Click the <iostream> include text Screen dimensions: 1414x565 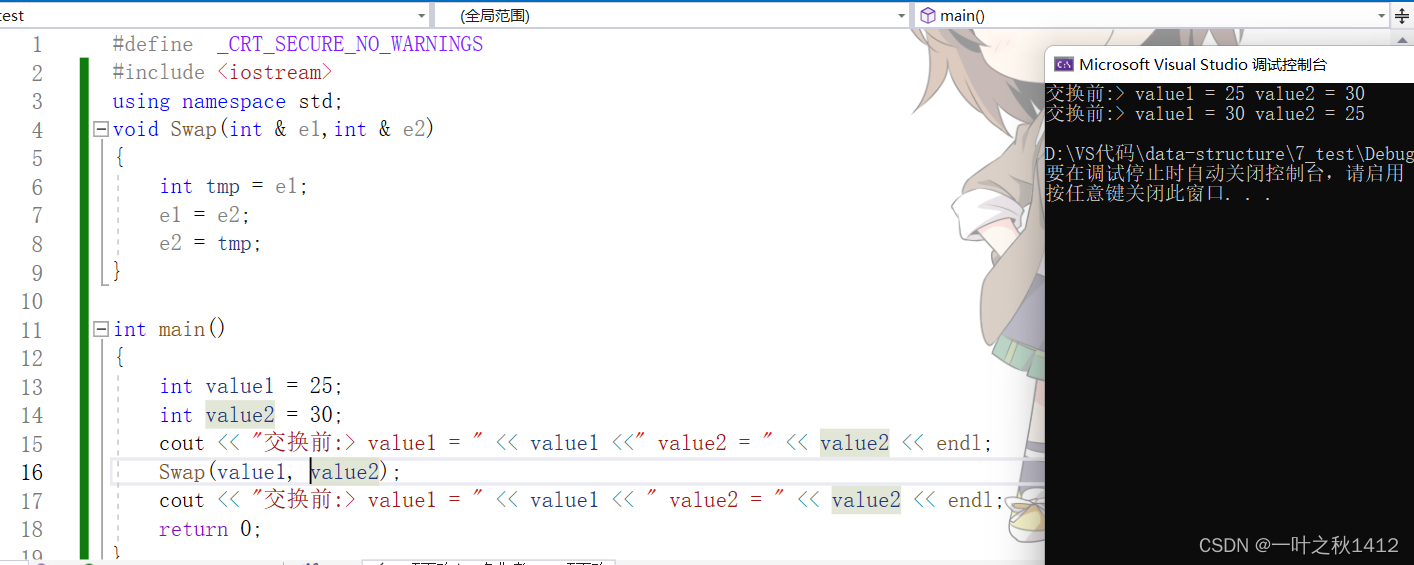[274, 73]
